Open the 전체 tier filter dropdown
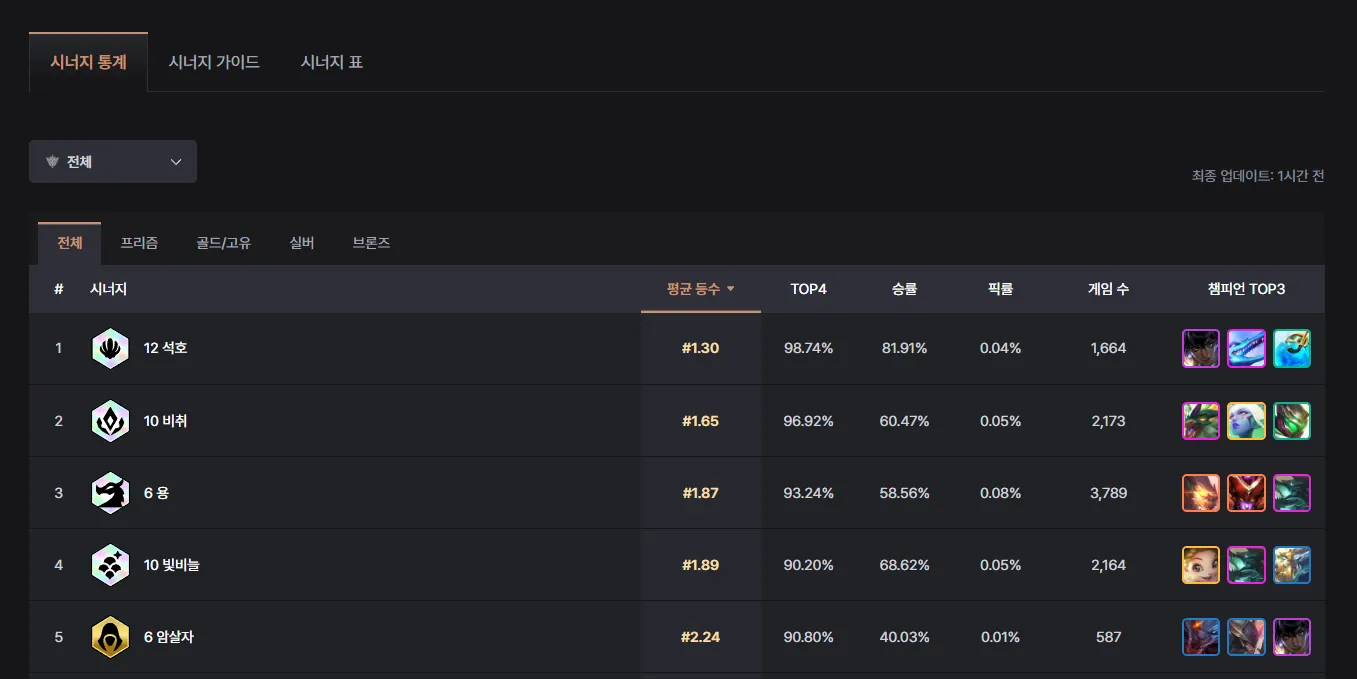This screenshot has height=679, width=1357. click(113, 162)
